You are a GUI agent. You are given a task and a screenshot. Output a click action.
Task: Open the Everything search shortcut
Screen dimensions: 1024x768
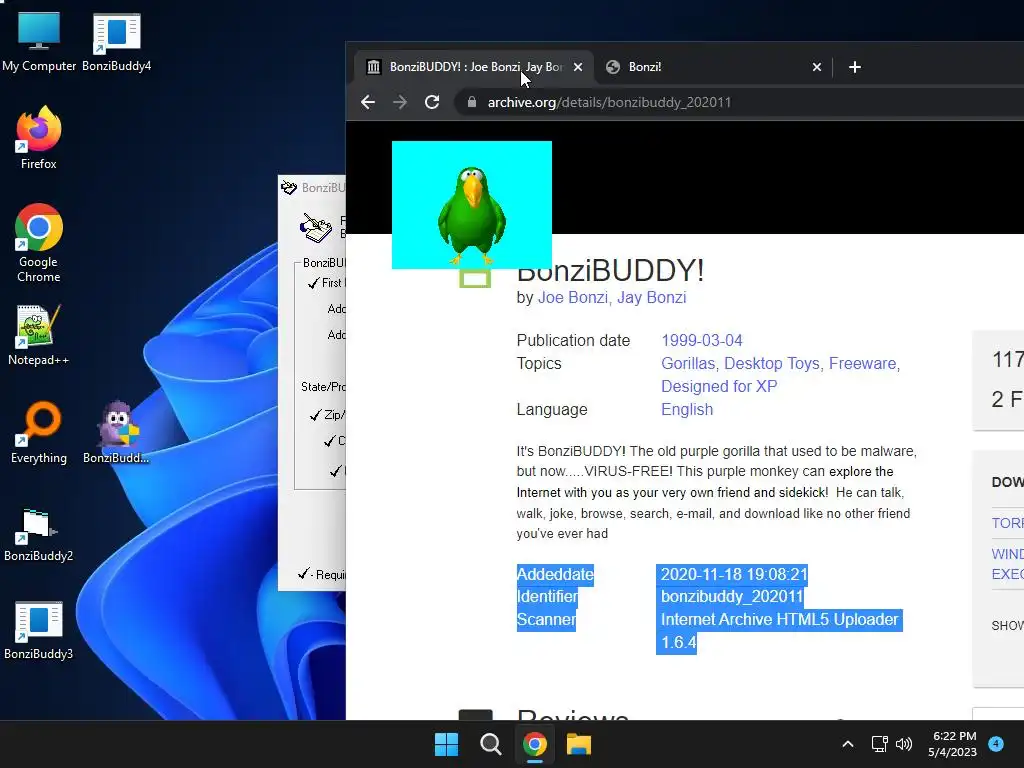[39, 433]
